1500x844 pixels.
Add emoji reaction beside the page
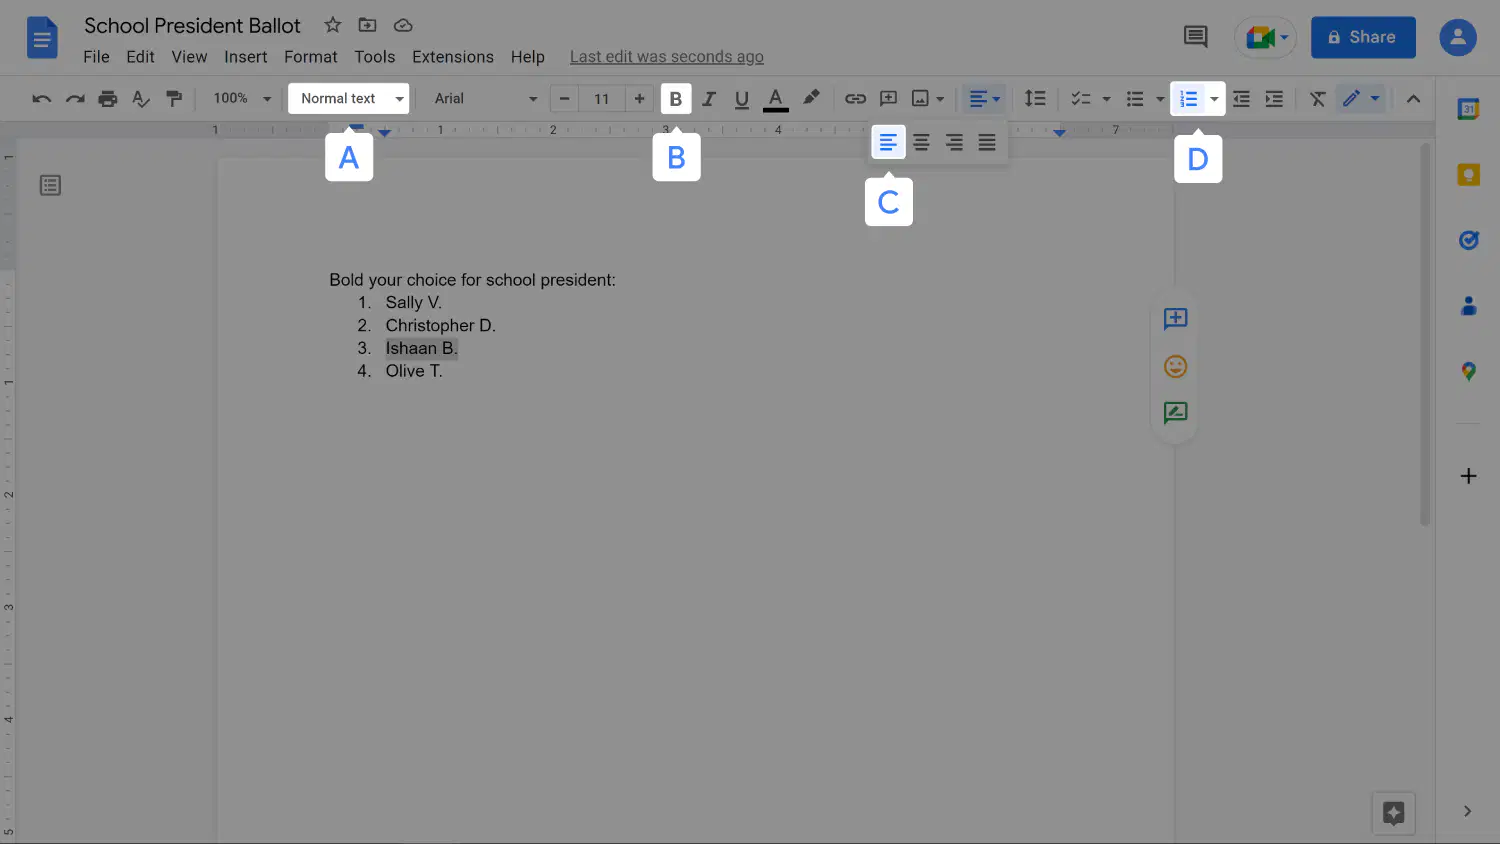tap(1175, 366)
